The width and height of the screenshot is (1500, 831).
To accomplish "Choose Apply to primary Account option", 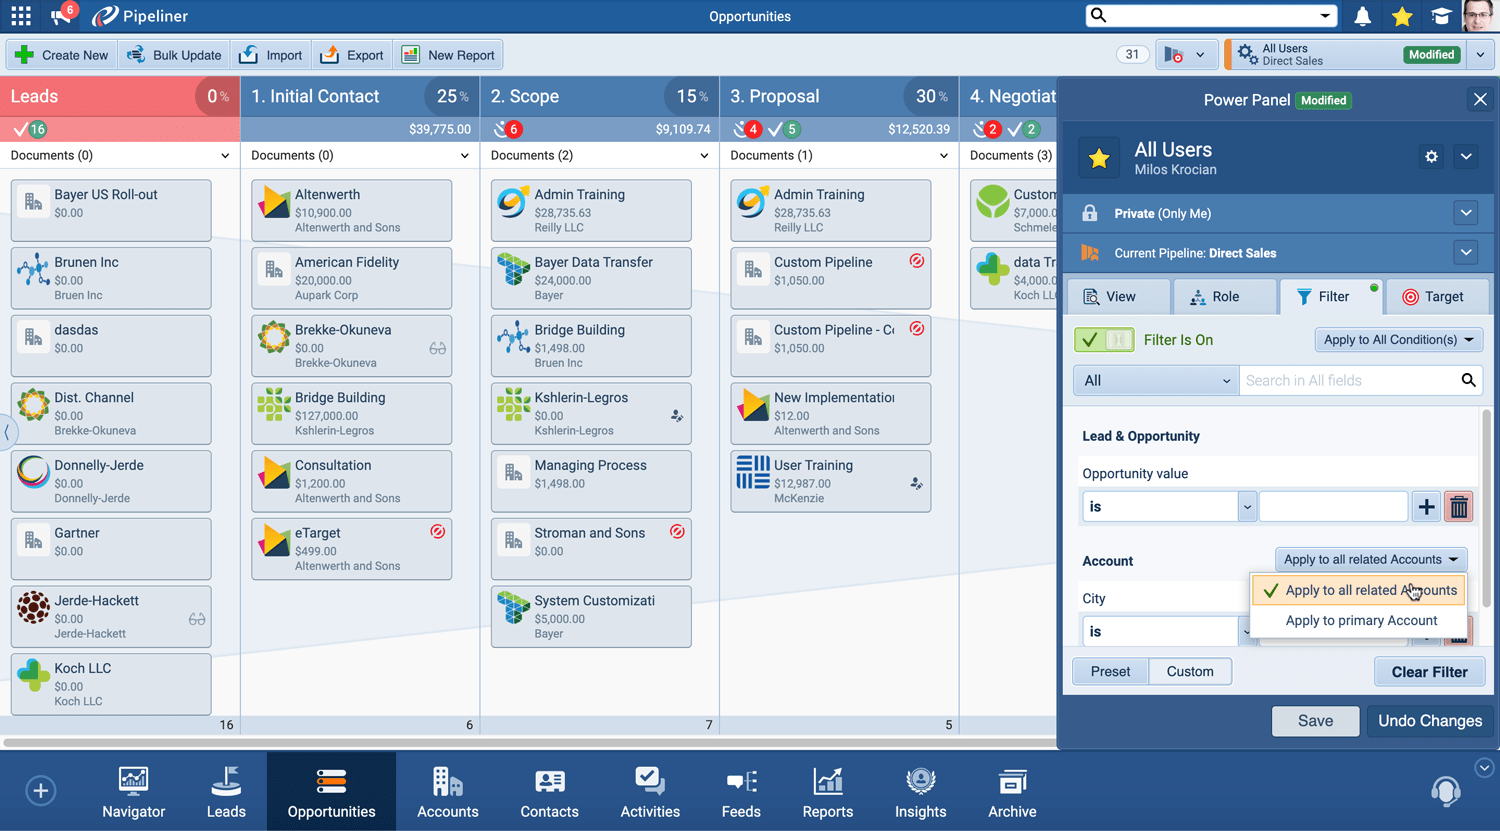I will [1360, 620].
